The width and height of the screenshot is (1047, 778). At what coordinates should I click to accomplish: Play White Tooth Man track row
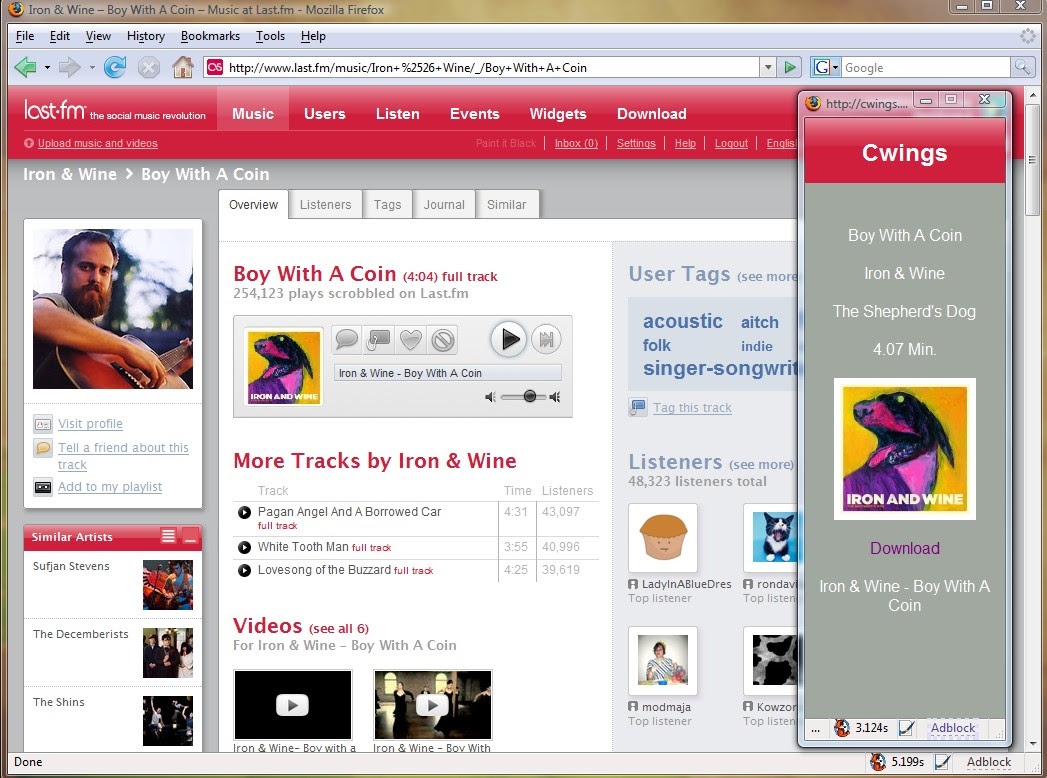(244, 548)
